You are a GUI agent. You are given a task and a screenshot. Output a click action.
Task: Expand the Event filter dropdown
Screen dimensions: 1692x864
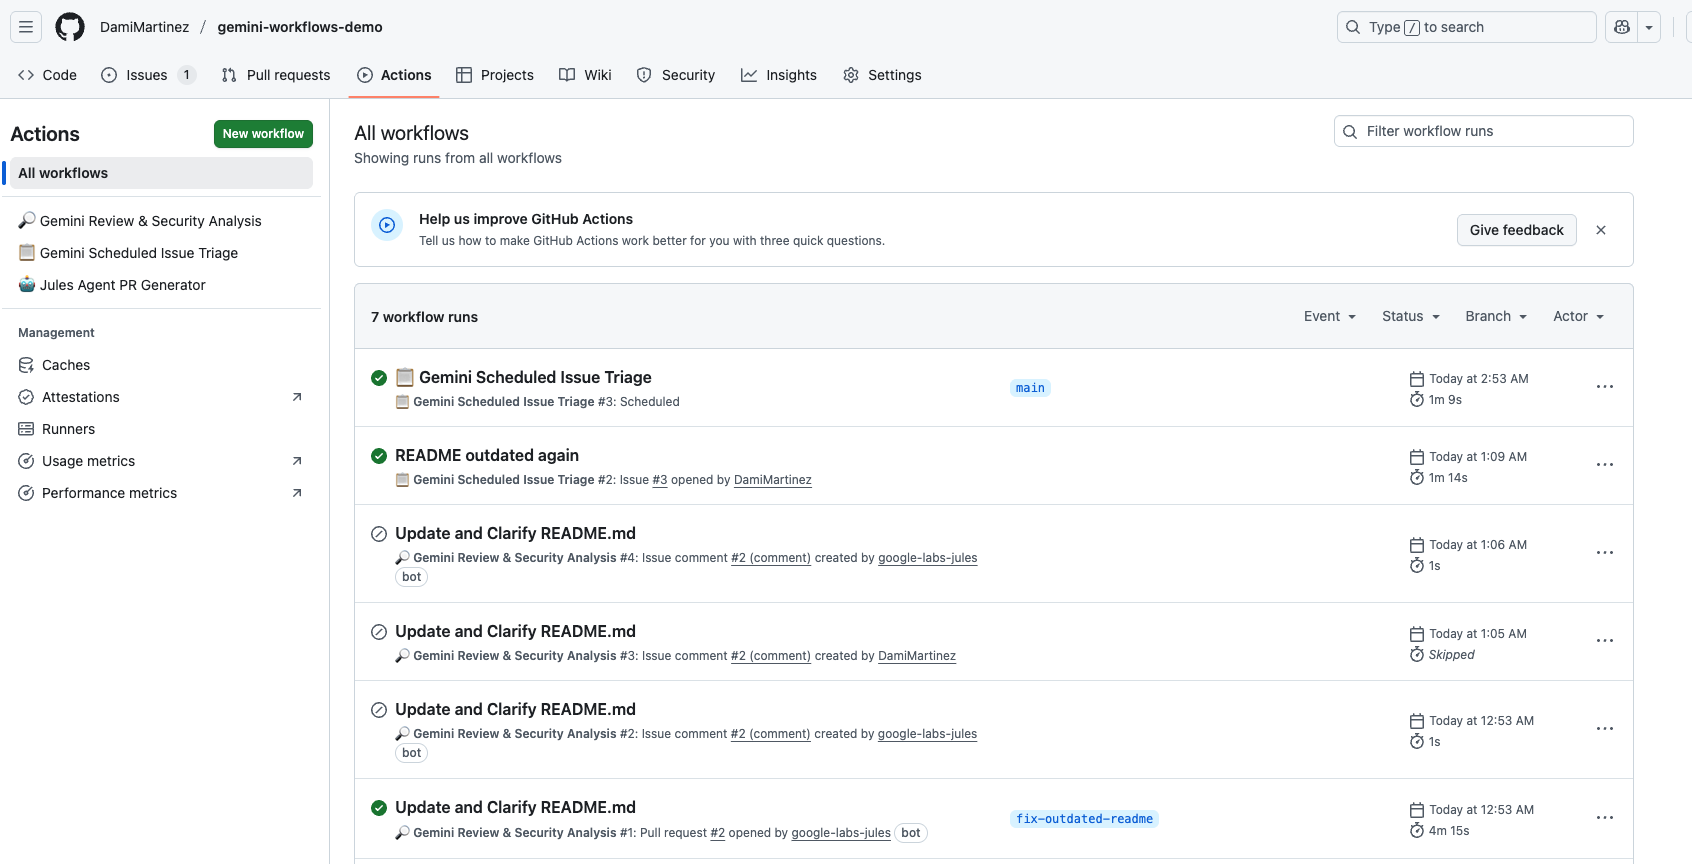pos(1330,316)
